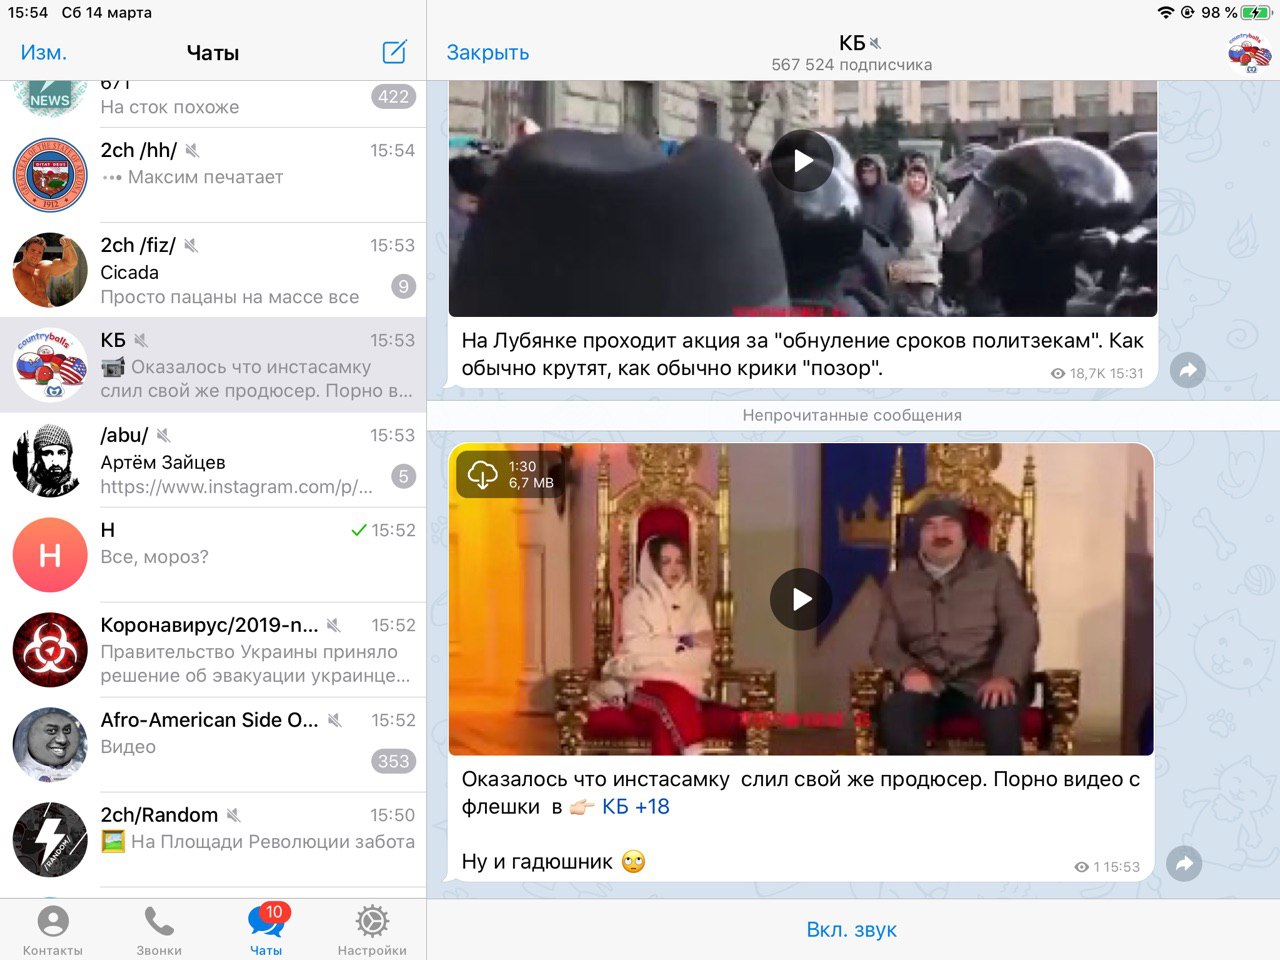The image size is (1280, 960).
Task: Tap the 15:54 clock in status bar
Action: coord(28,12)
